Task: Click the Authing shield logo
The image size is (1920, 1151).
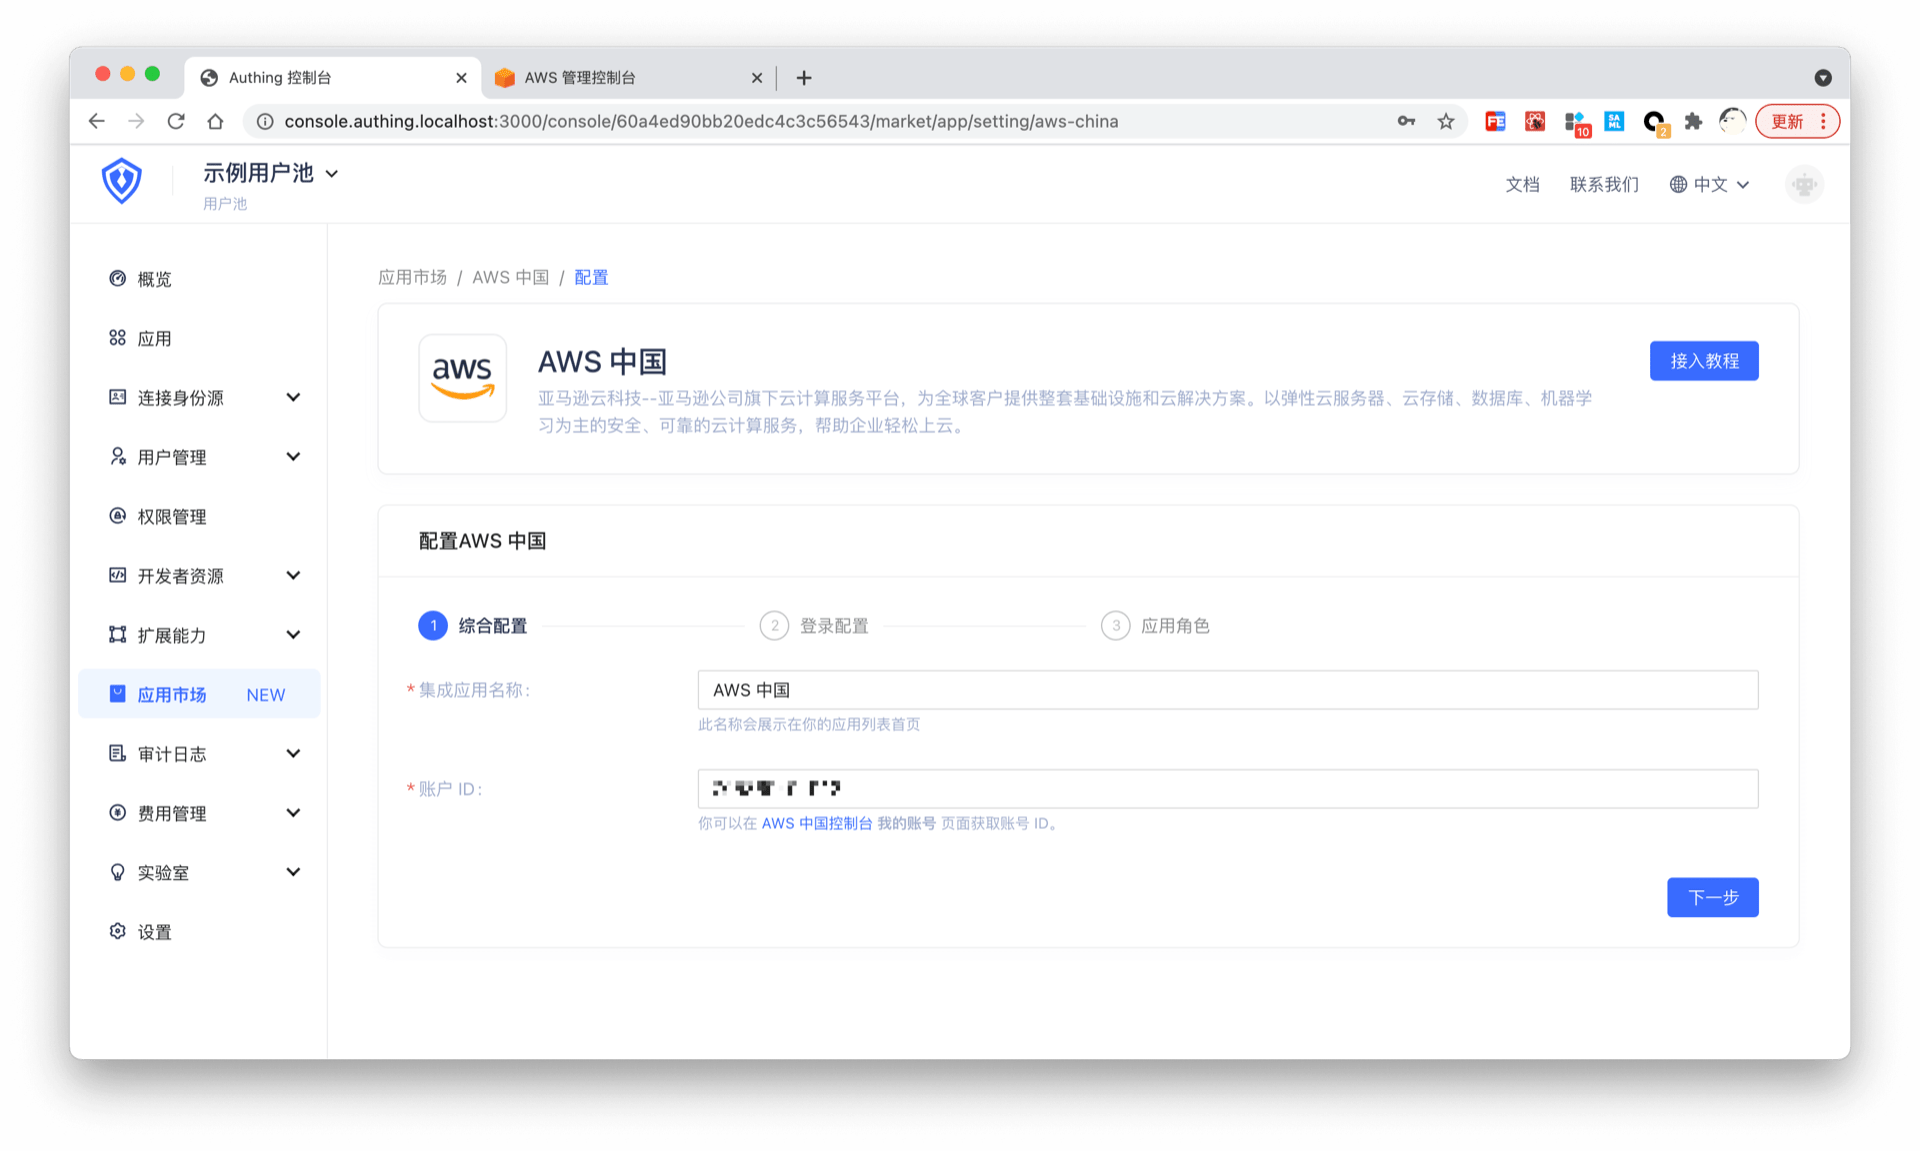Action: click(121, 181)
